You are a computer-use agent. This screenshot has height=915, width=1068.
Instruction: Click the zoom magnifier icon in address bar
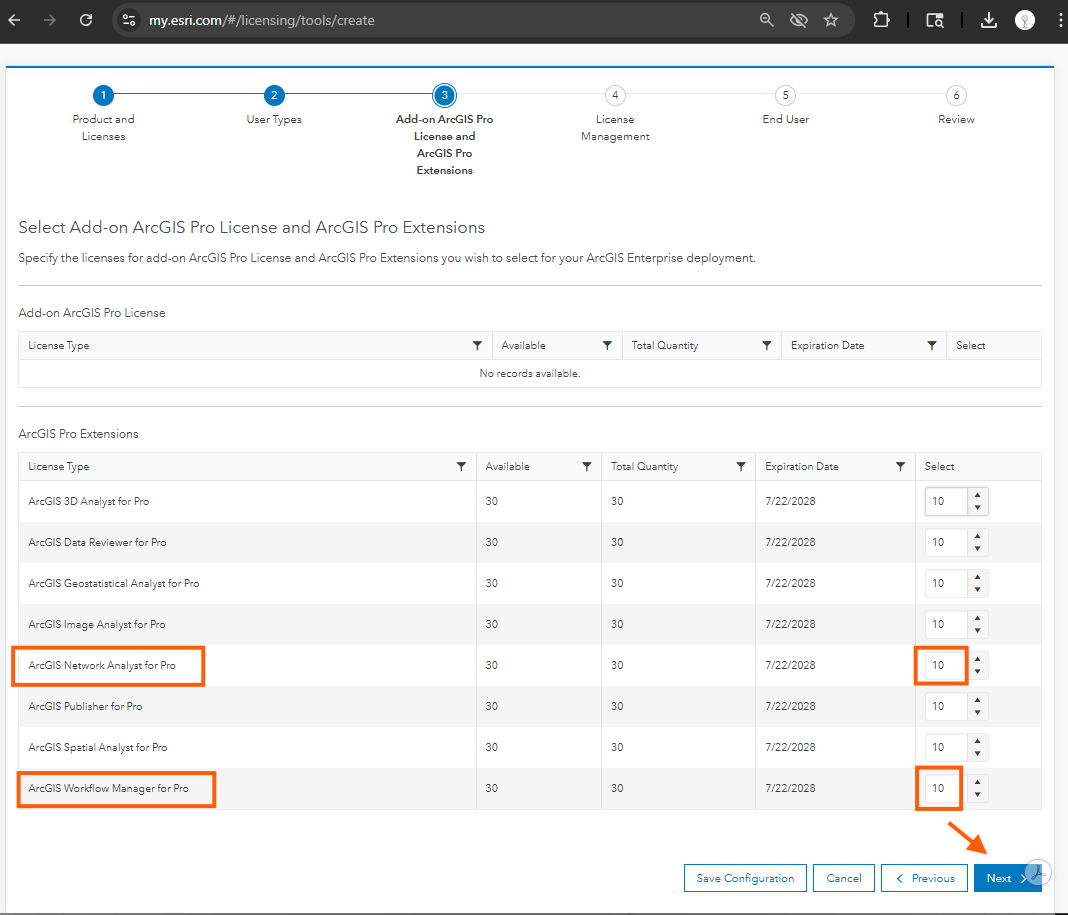click(767, 20)
